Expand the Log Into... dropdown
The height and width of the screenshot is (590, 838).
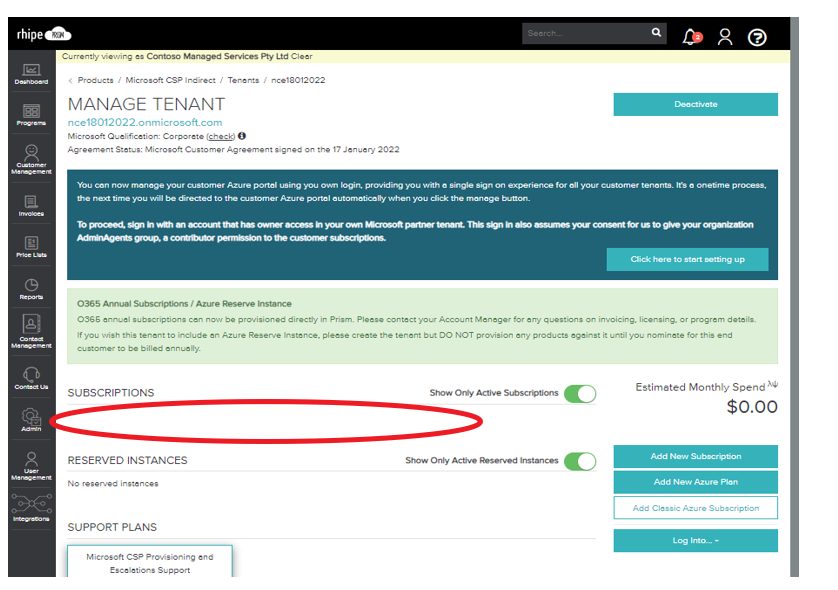(x=695, y=540)
